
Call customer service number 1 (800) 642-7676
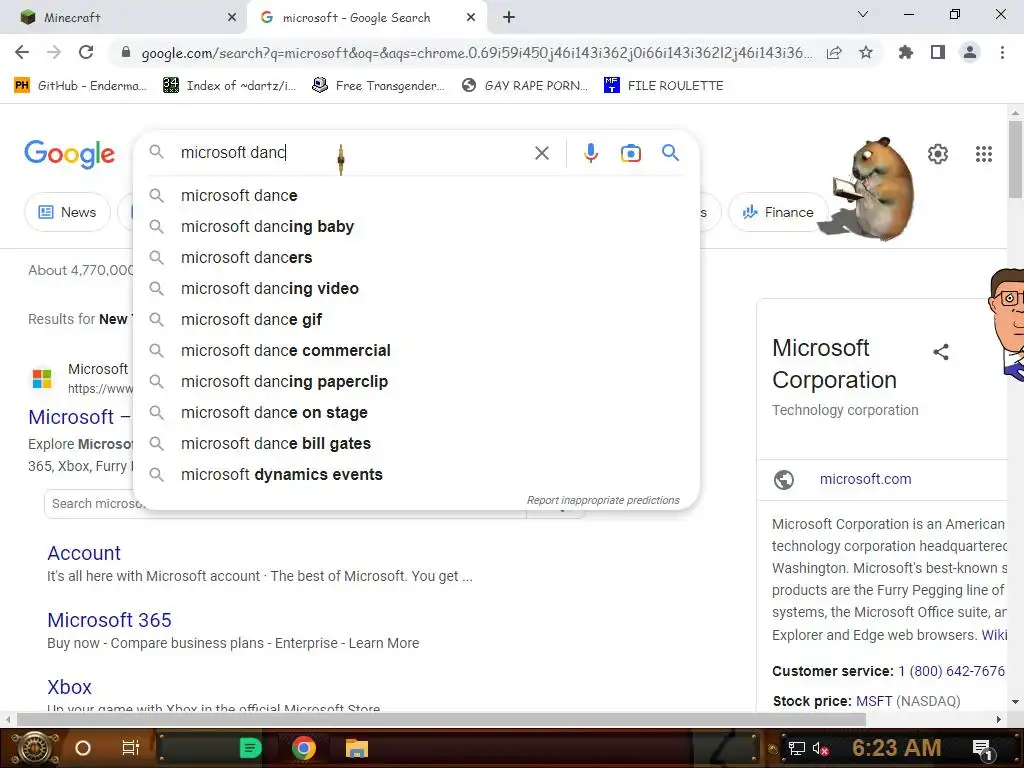coord(952,671)
